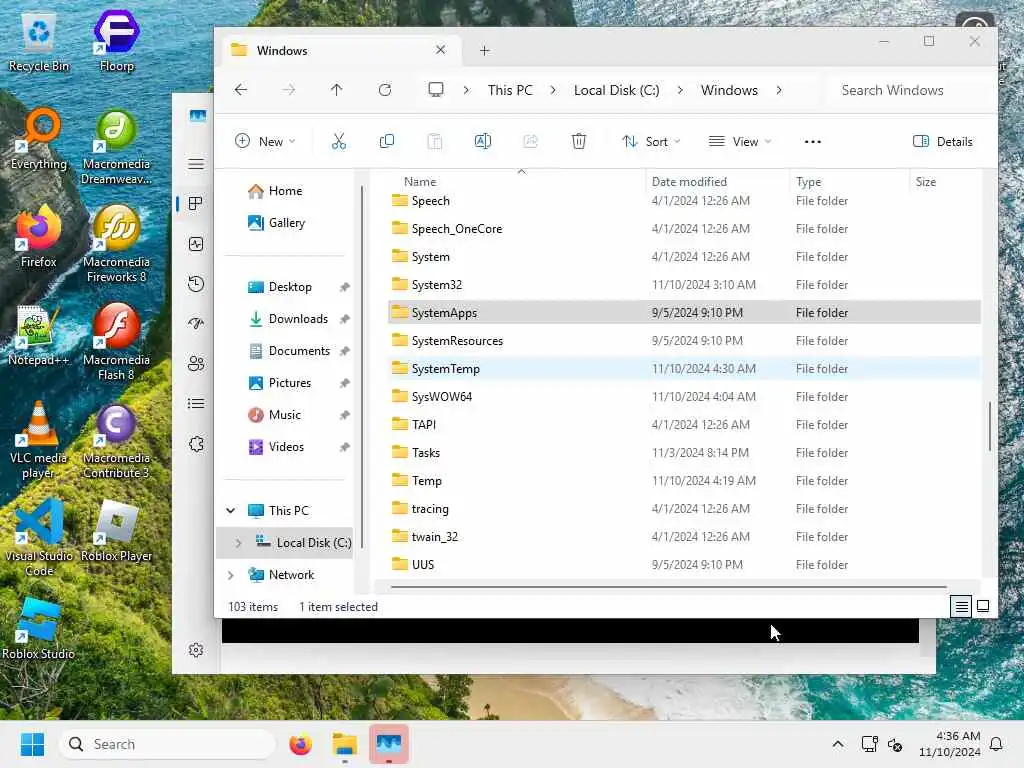Click the Copy icon in toolbar
The height and width of the screenshot is (768, 1024).
(387, 141)
